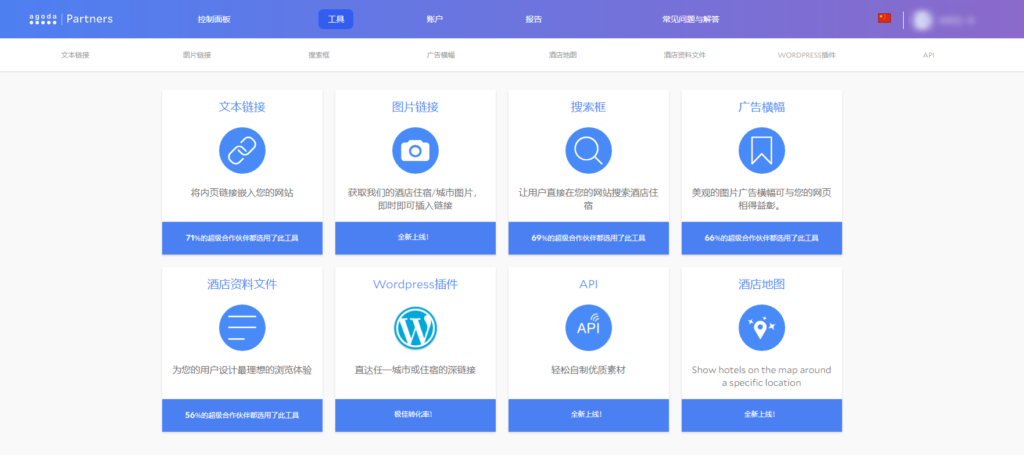Click the map pin 酒店地图 icon

(761, 327)
